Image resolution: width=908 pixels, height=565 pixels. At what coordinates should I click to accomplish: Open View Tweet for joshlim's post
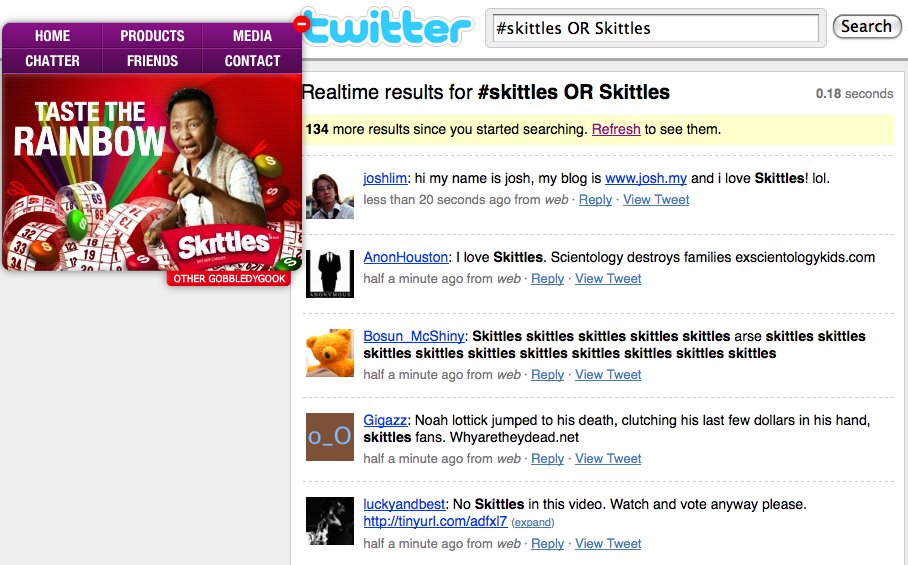tap(656, 199)
